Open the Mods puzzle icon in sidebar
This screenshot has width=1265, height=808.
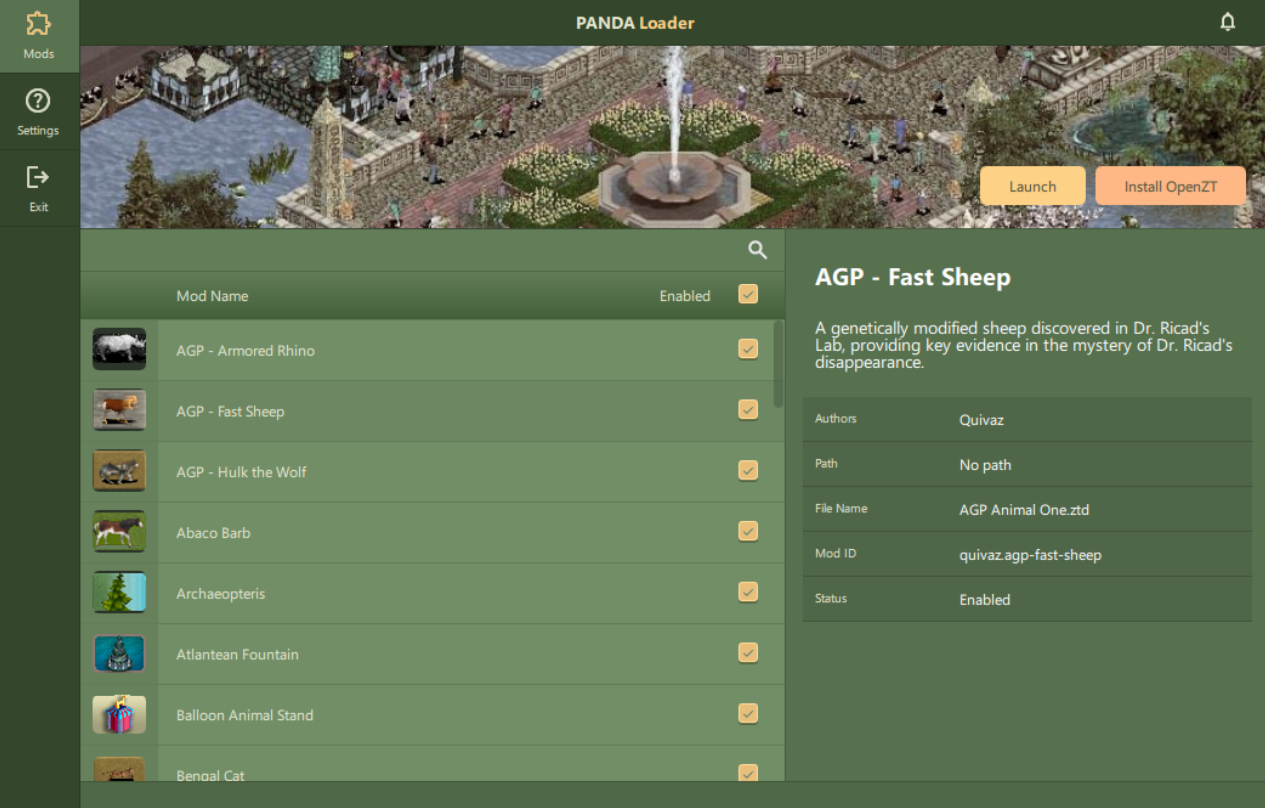pos(39,25)
